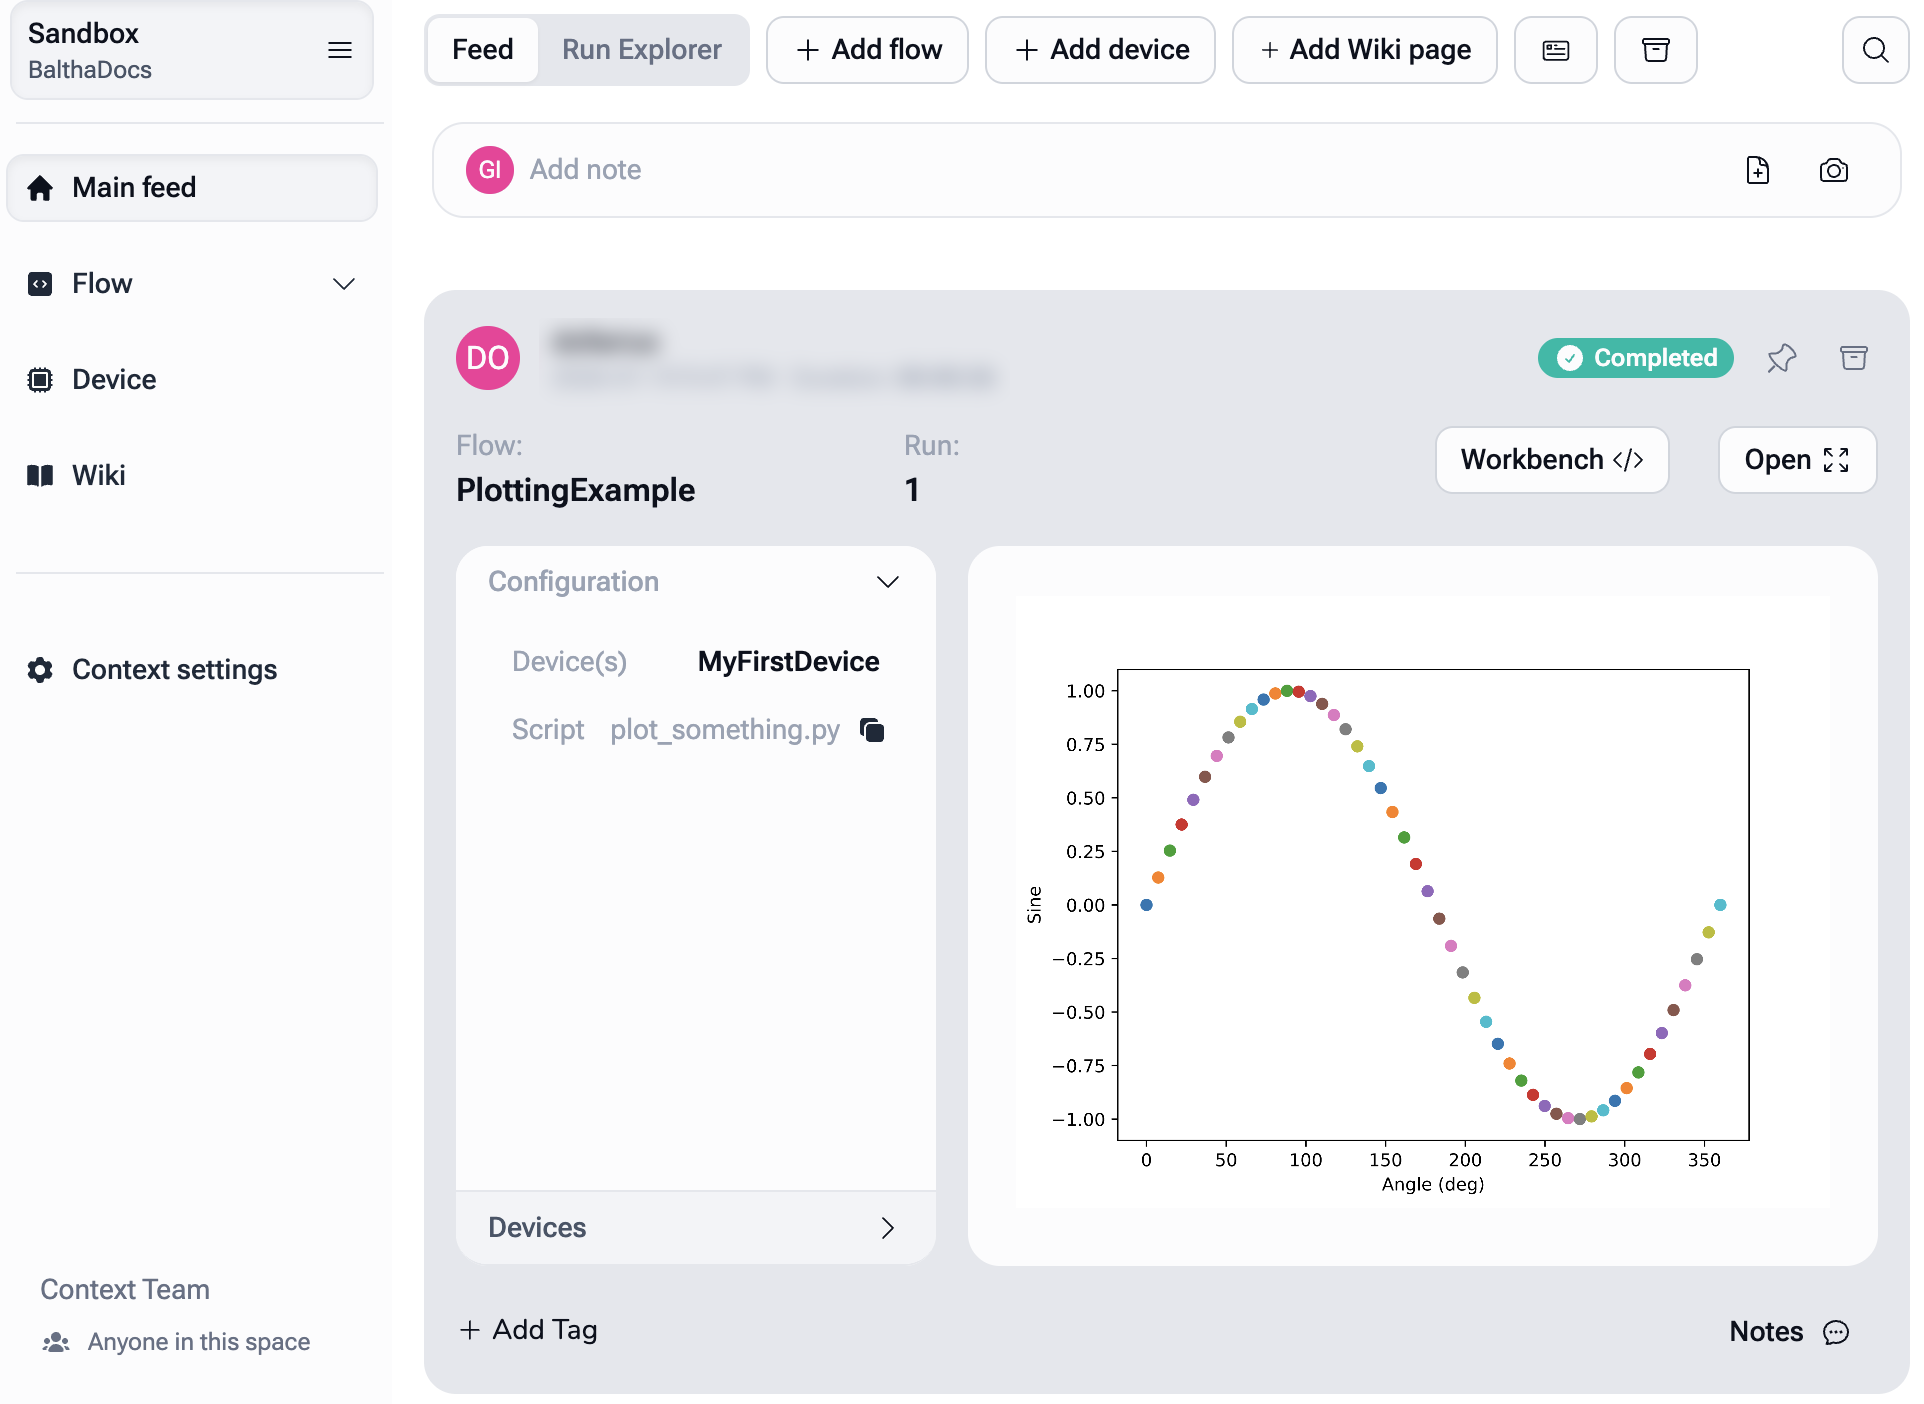1924x1404 pixels.
Task: Expand the Flow sidebar section
Action: [x=343, y=284]
